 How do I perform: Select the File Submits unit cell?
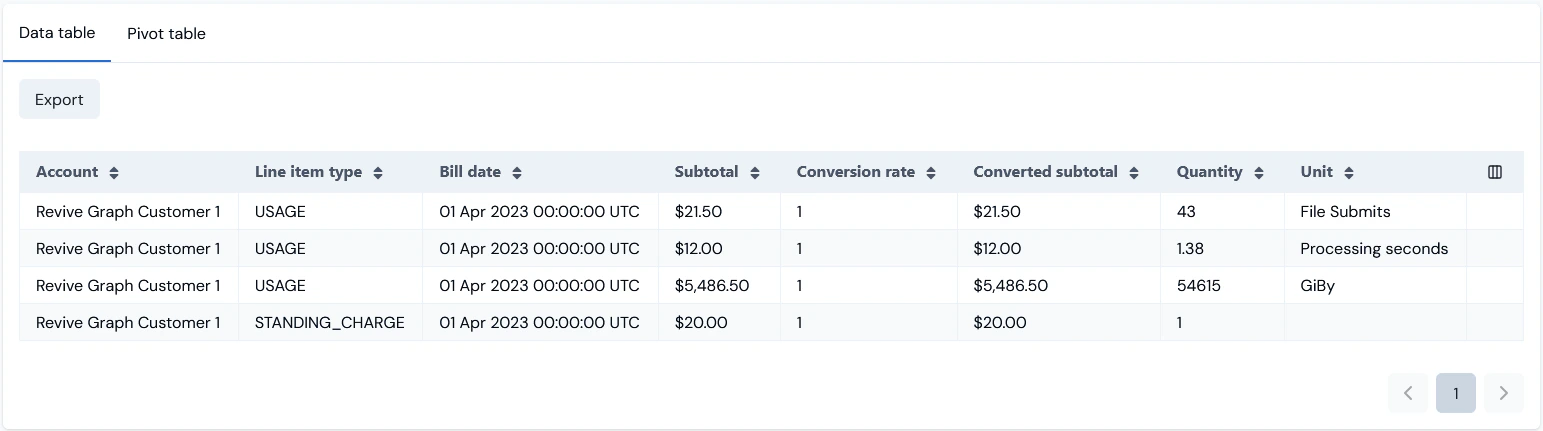point(1345,212)
